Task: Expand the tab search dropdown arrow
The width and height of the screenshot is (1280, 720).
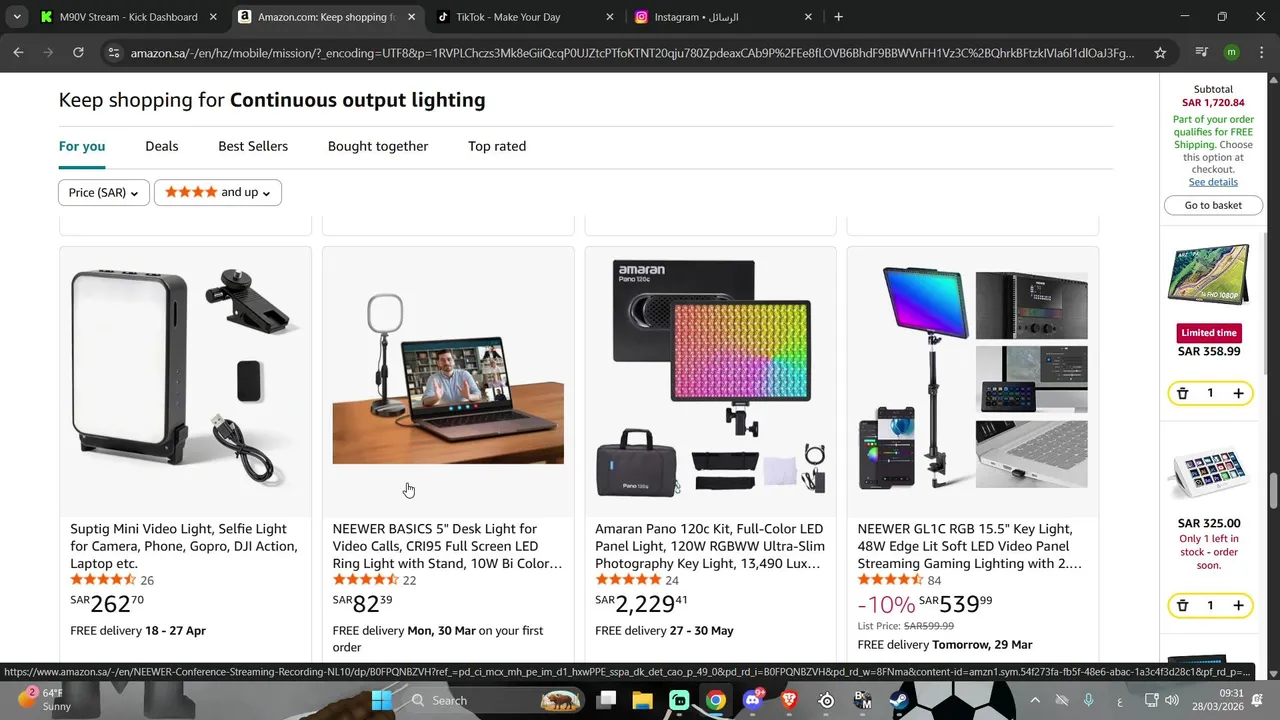Action: pos(17,17)
